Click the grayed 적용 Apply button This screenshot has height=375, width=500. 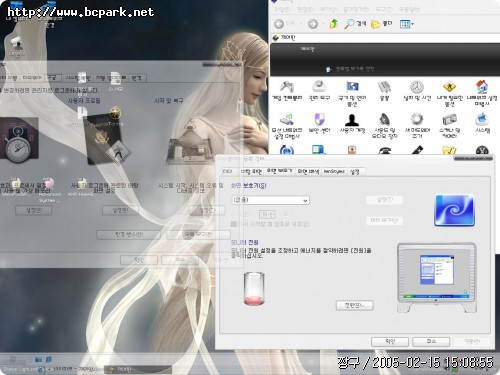(472, 342)
